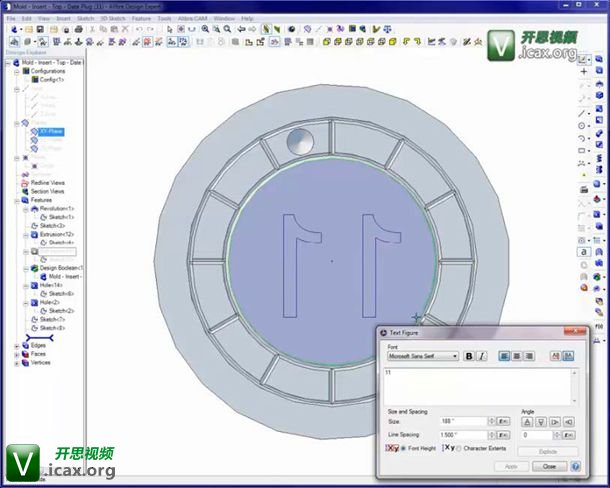Click the Line Spacing value stepper

(x=491, y=436)
